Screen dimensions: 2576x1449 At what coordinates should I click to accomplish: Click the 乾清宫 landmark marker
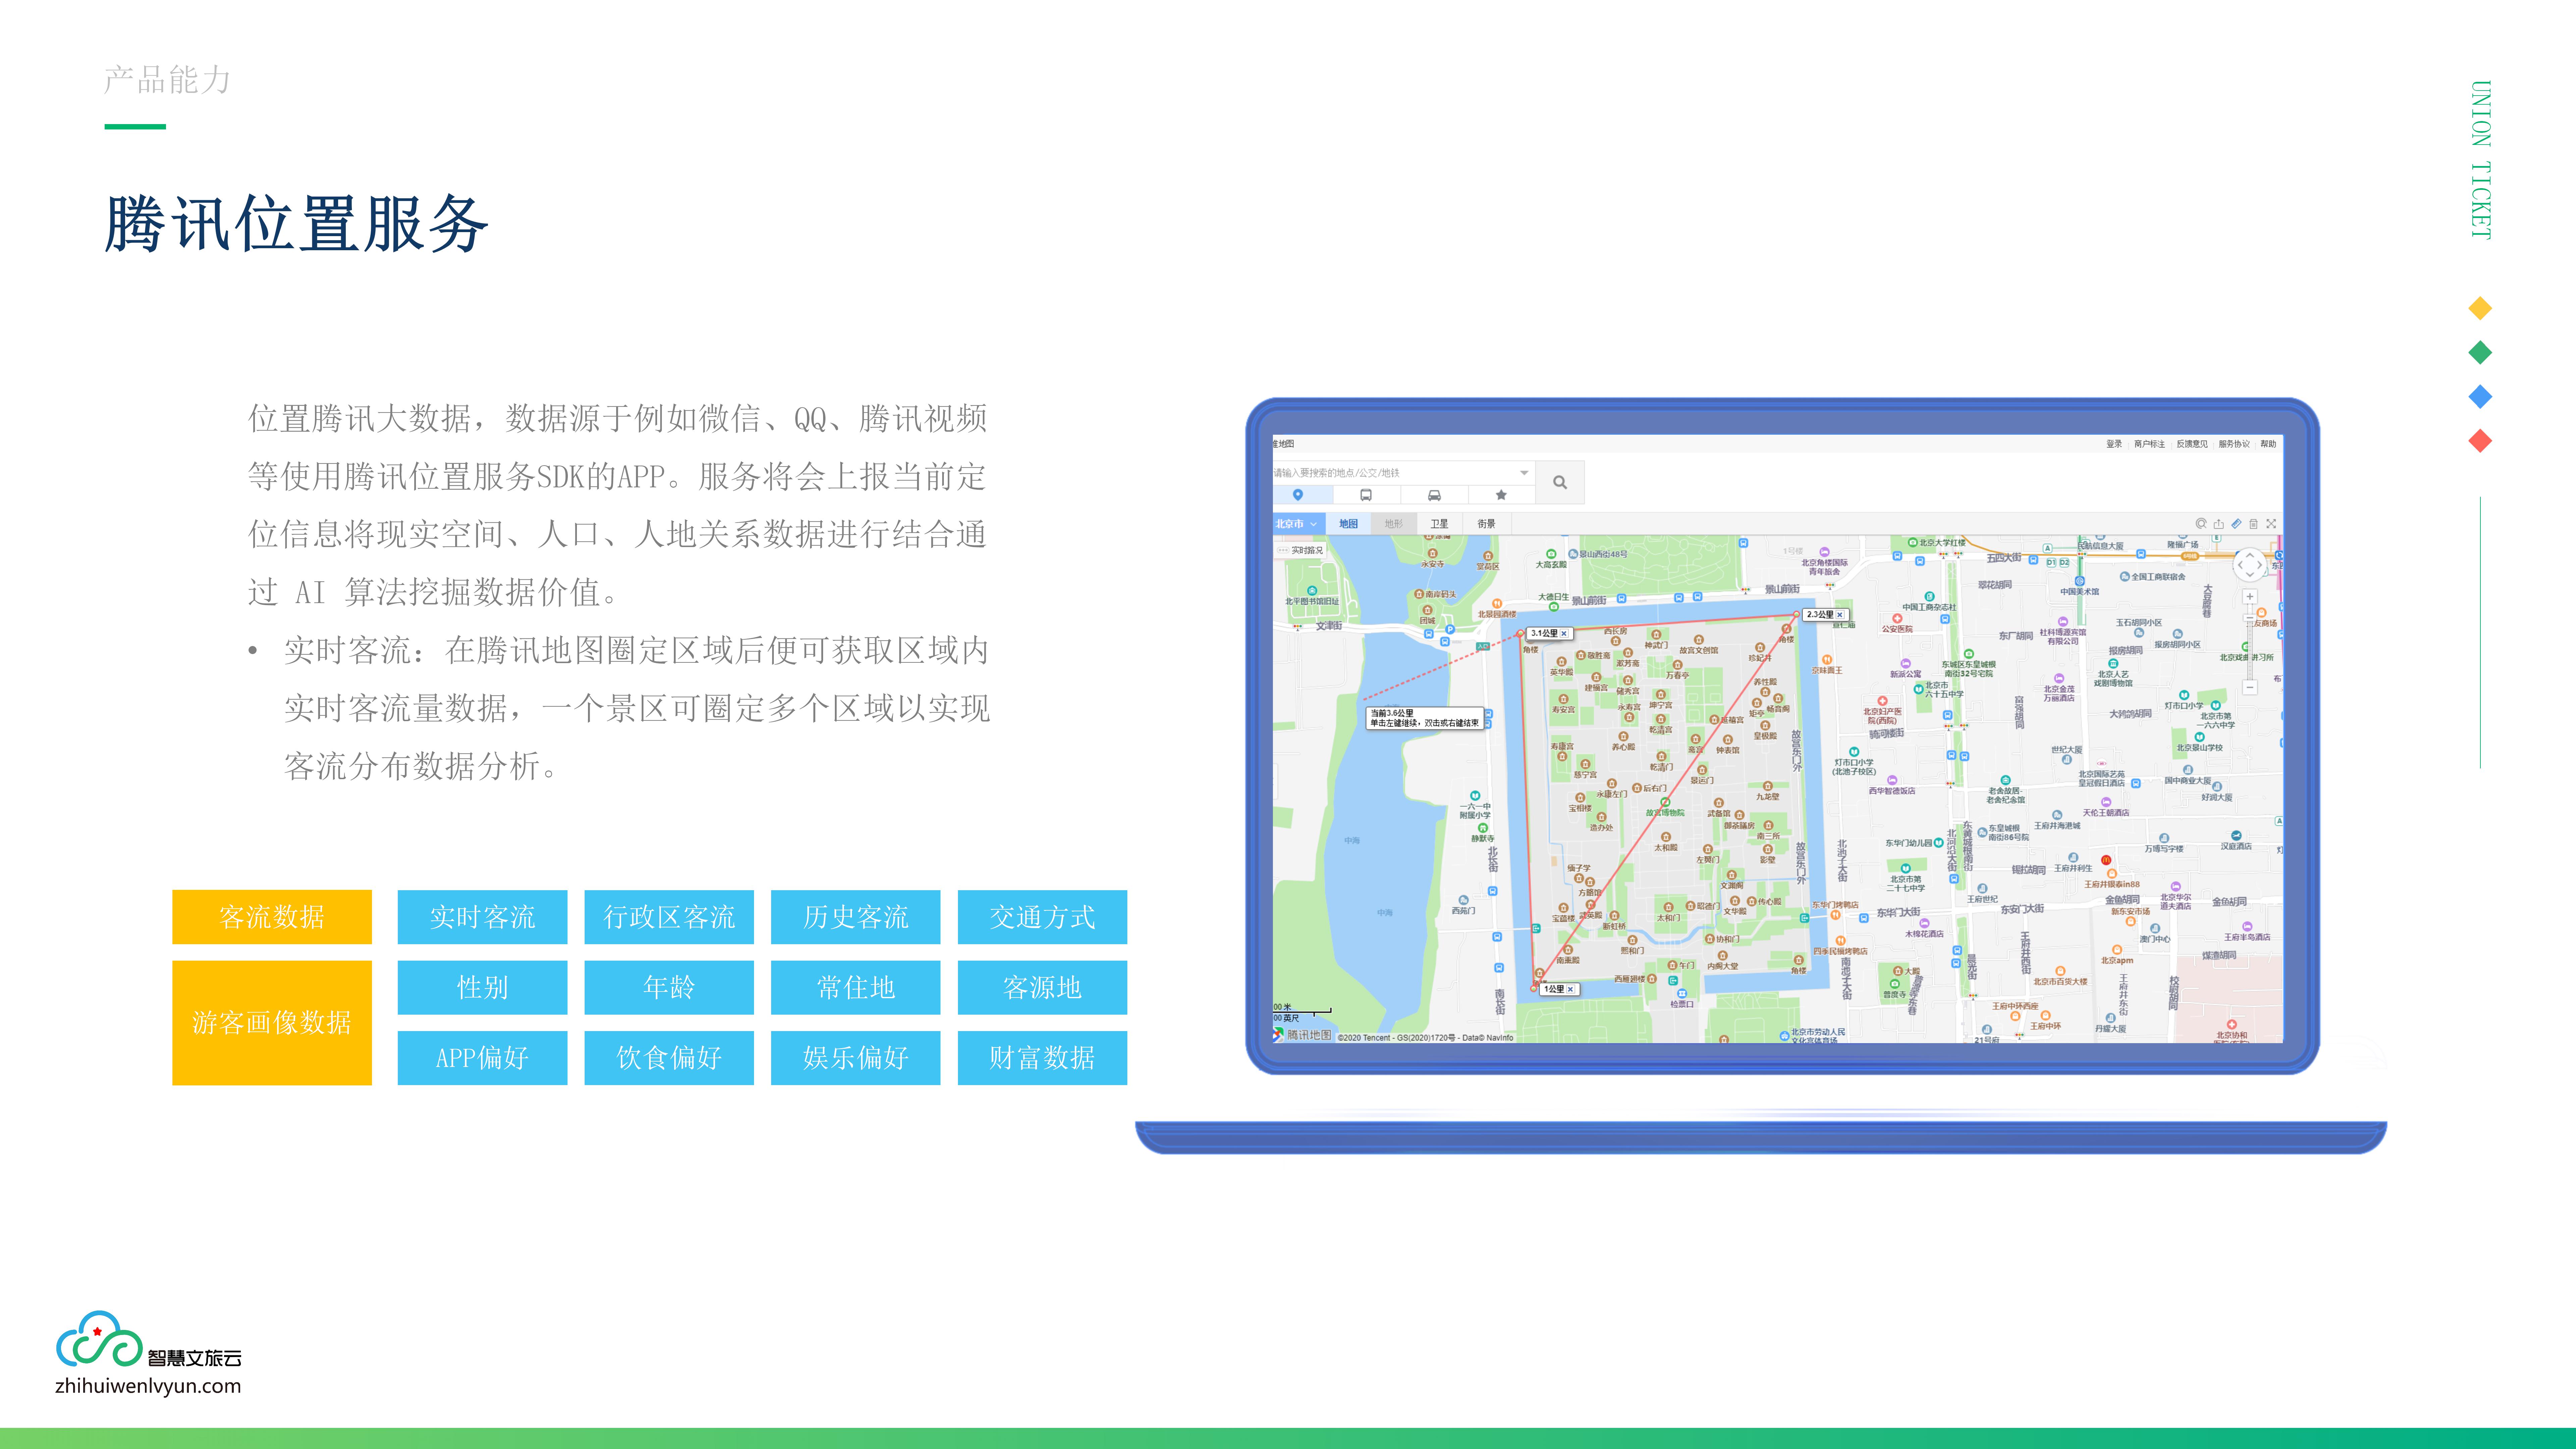coord(1661,719)
